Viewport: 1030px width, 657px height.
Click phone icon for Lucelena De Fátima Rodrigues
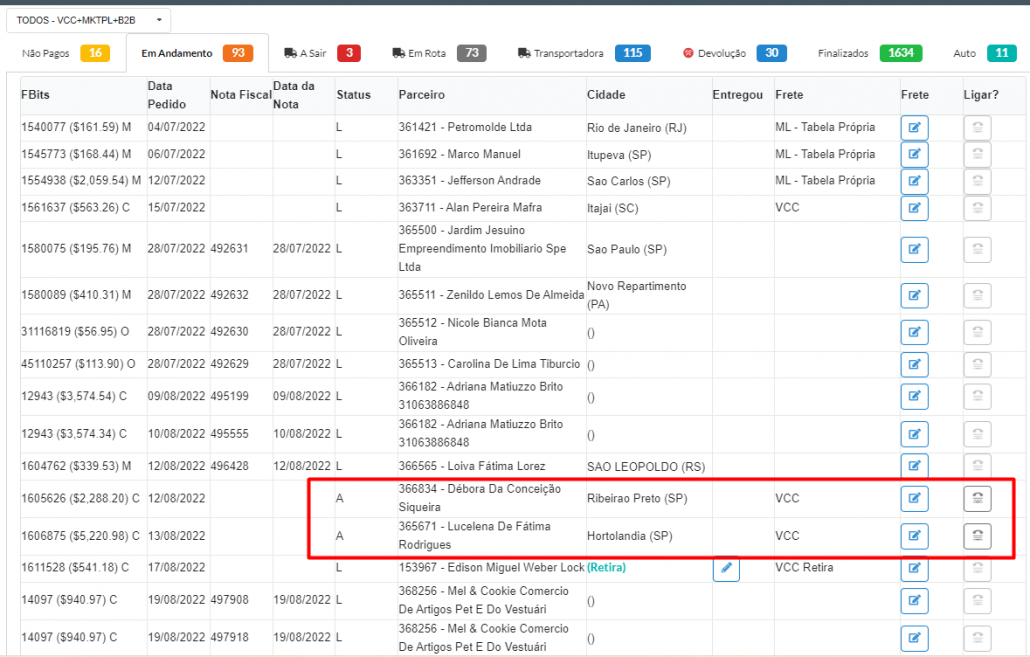click(977, 537)
